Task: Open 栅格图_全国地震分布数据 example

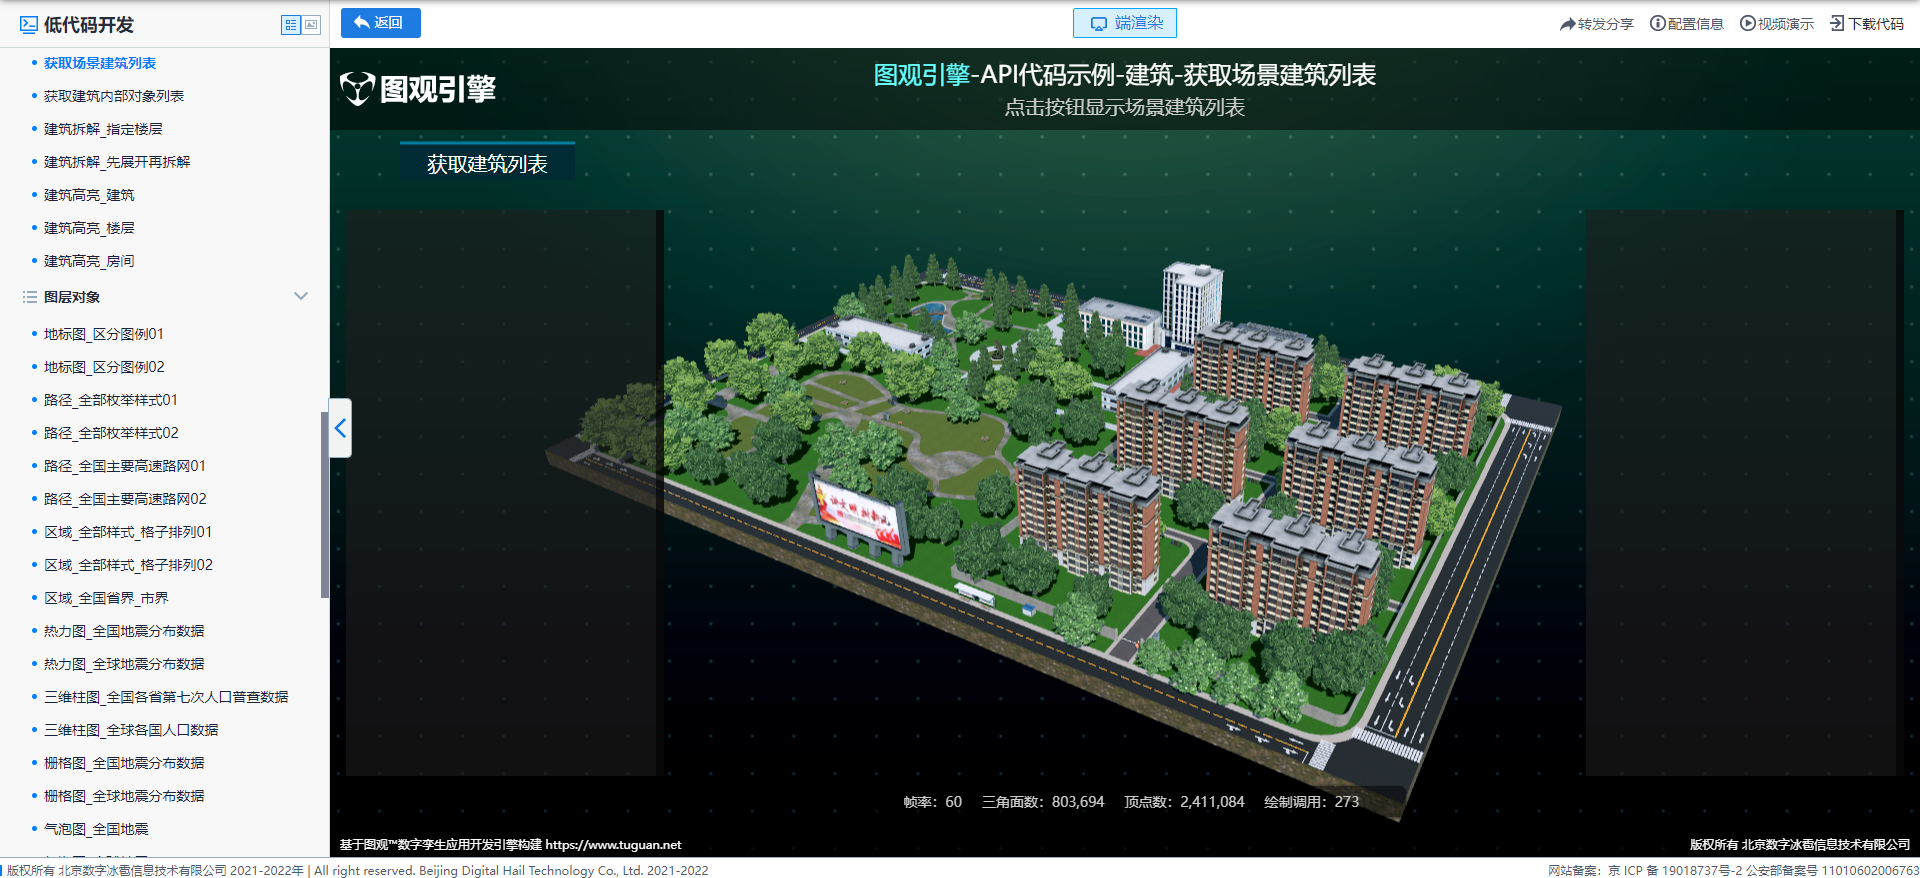Action: point(124,763)
